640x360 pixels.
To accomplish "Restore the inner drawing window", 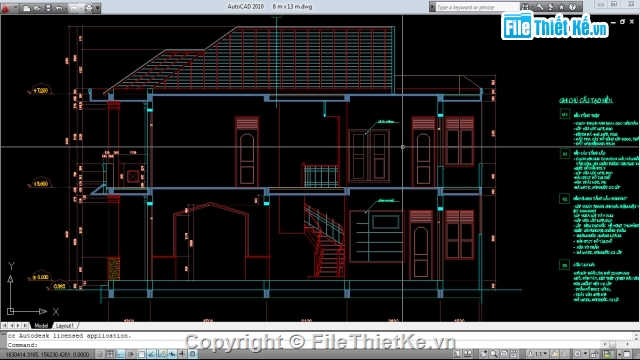I will click(x=622, y=22).
